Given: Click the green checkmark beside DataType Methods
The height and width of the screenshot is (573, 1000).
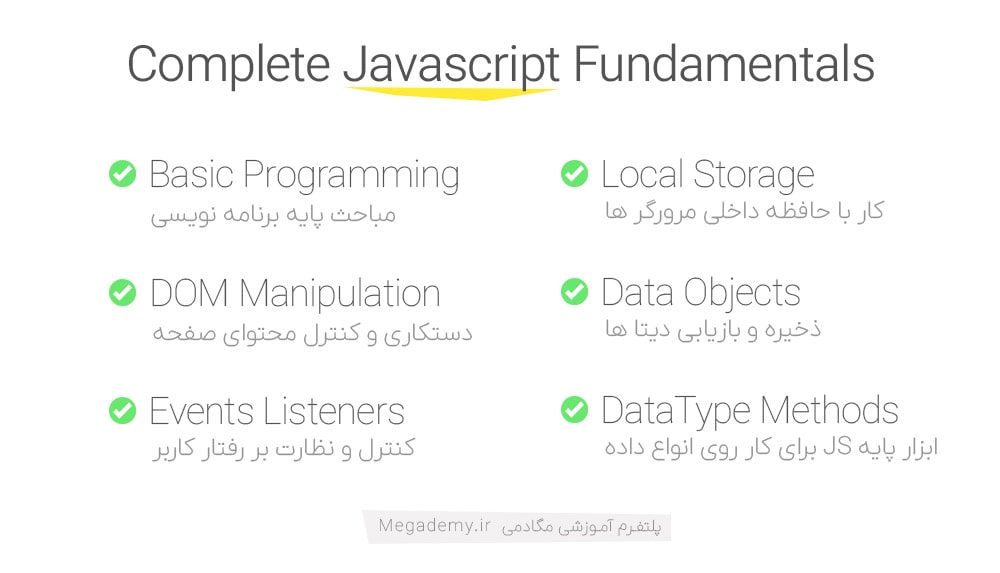Looking at the screenshot, I should tap(575, 410).
